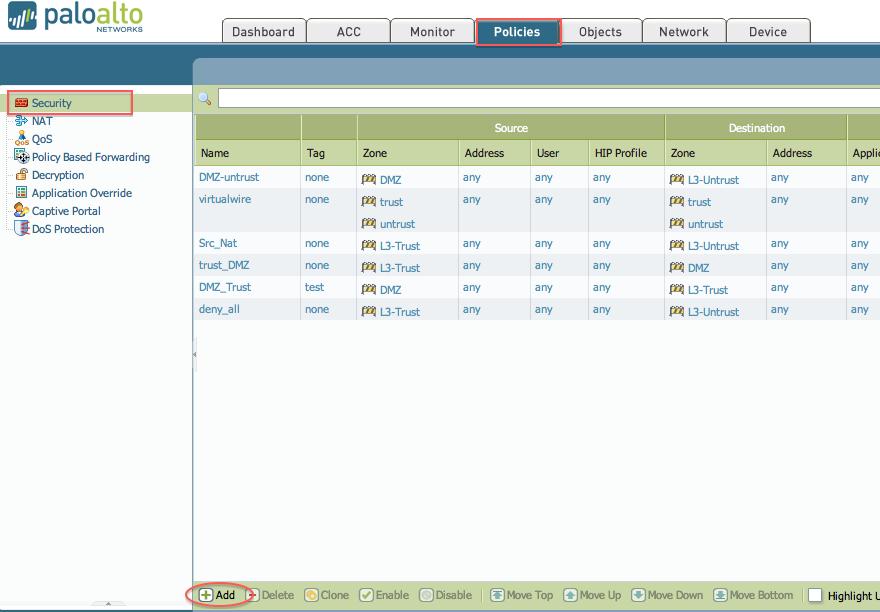
Task: Toggle the Highlight checkbox
Action: click(x=815, y=595)
